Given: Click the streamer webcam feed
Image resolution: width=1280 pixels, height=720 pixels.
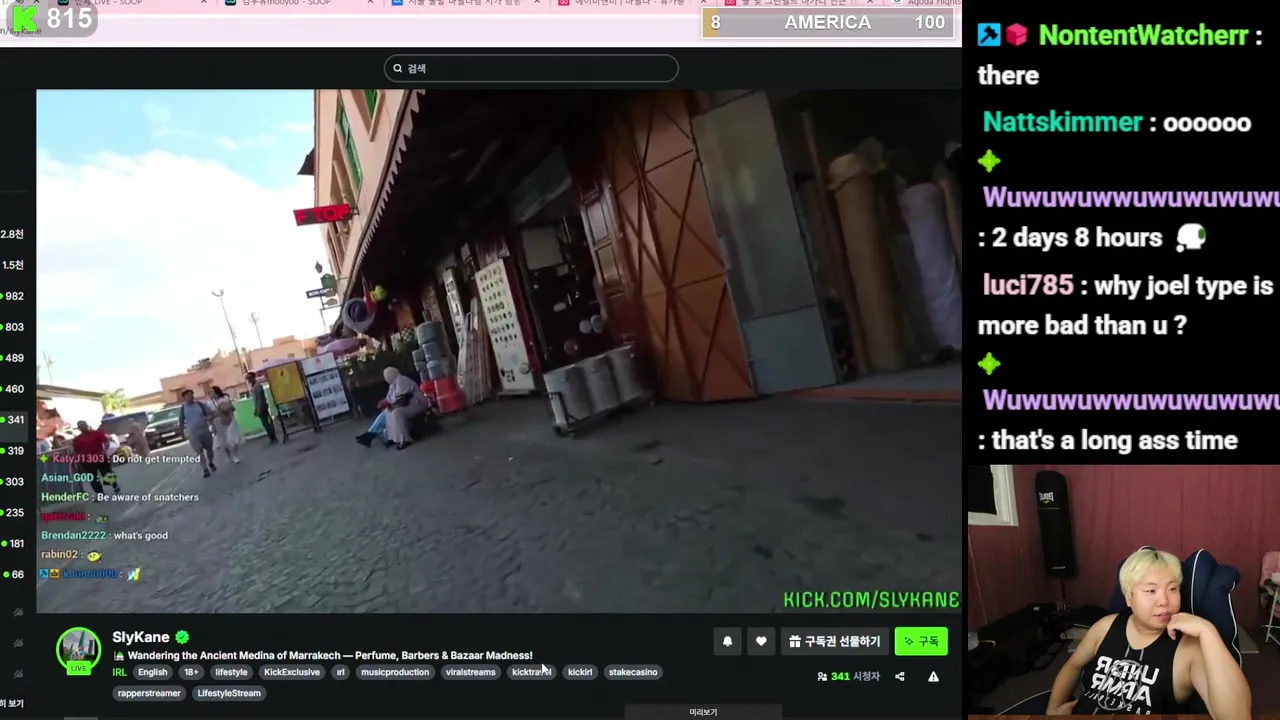Looking at the screenshot, I should [1124, 590].
